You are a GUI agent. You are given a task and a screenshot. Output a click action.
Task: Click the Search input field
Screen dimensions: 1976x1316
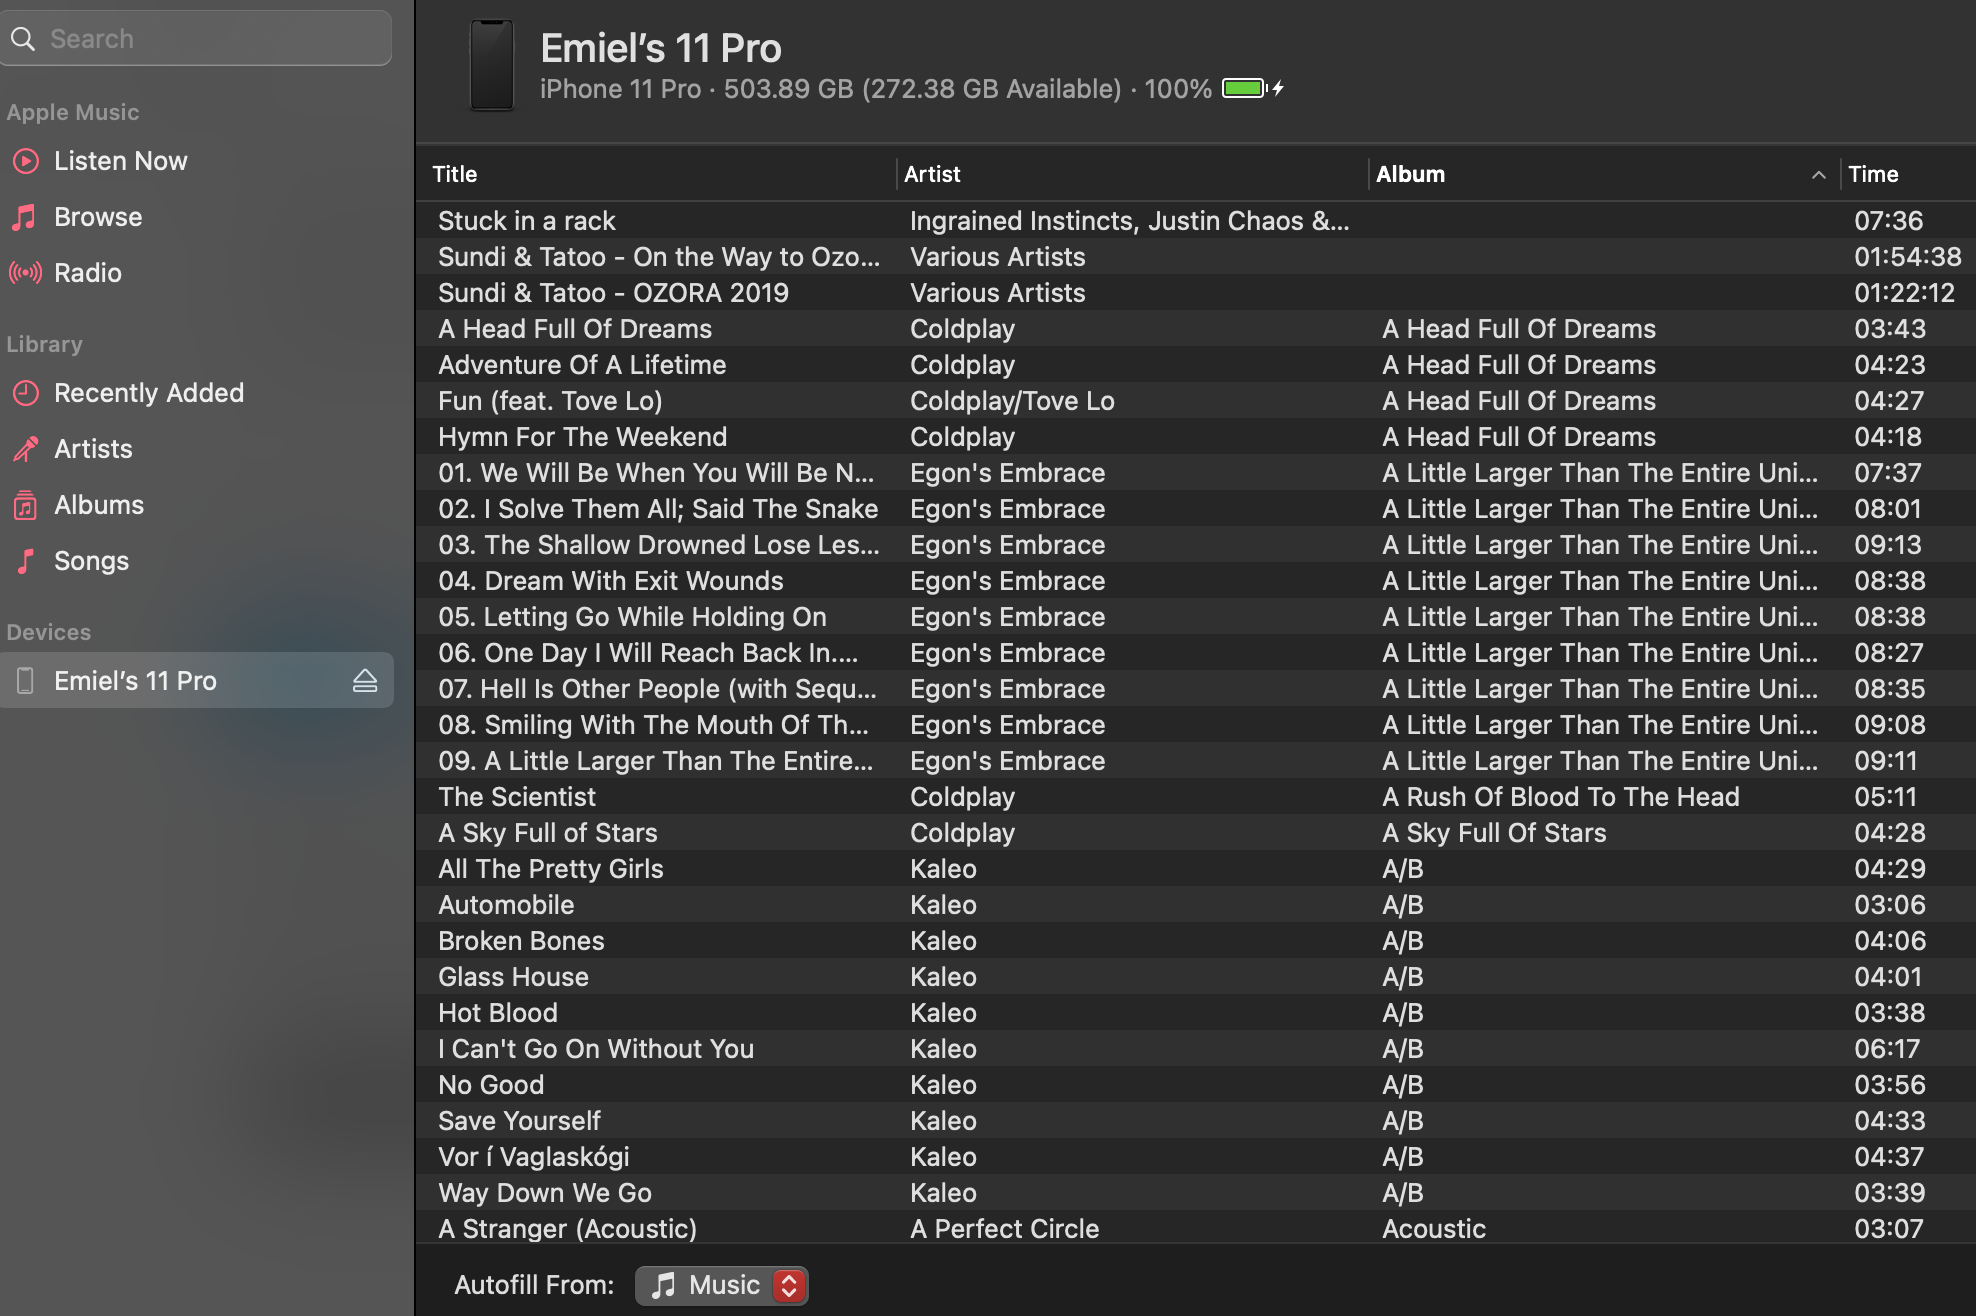point(203,40)
